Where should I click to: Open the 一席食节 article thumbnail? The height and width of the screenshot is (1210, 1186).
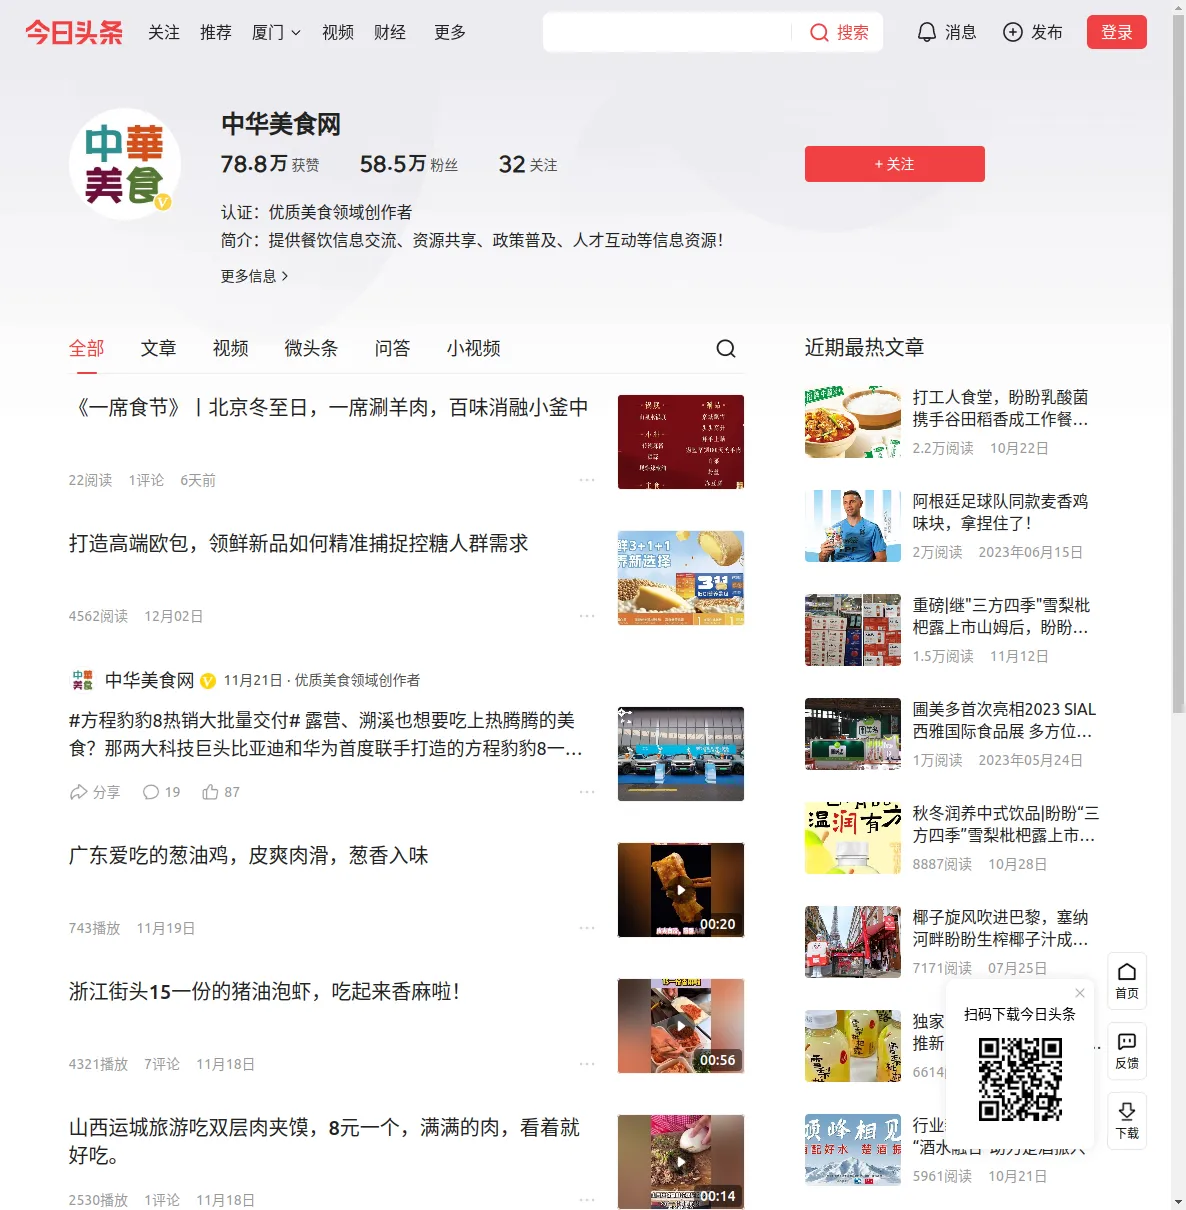(681, 442)
